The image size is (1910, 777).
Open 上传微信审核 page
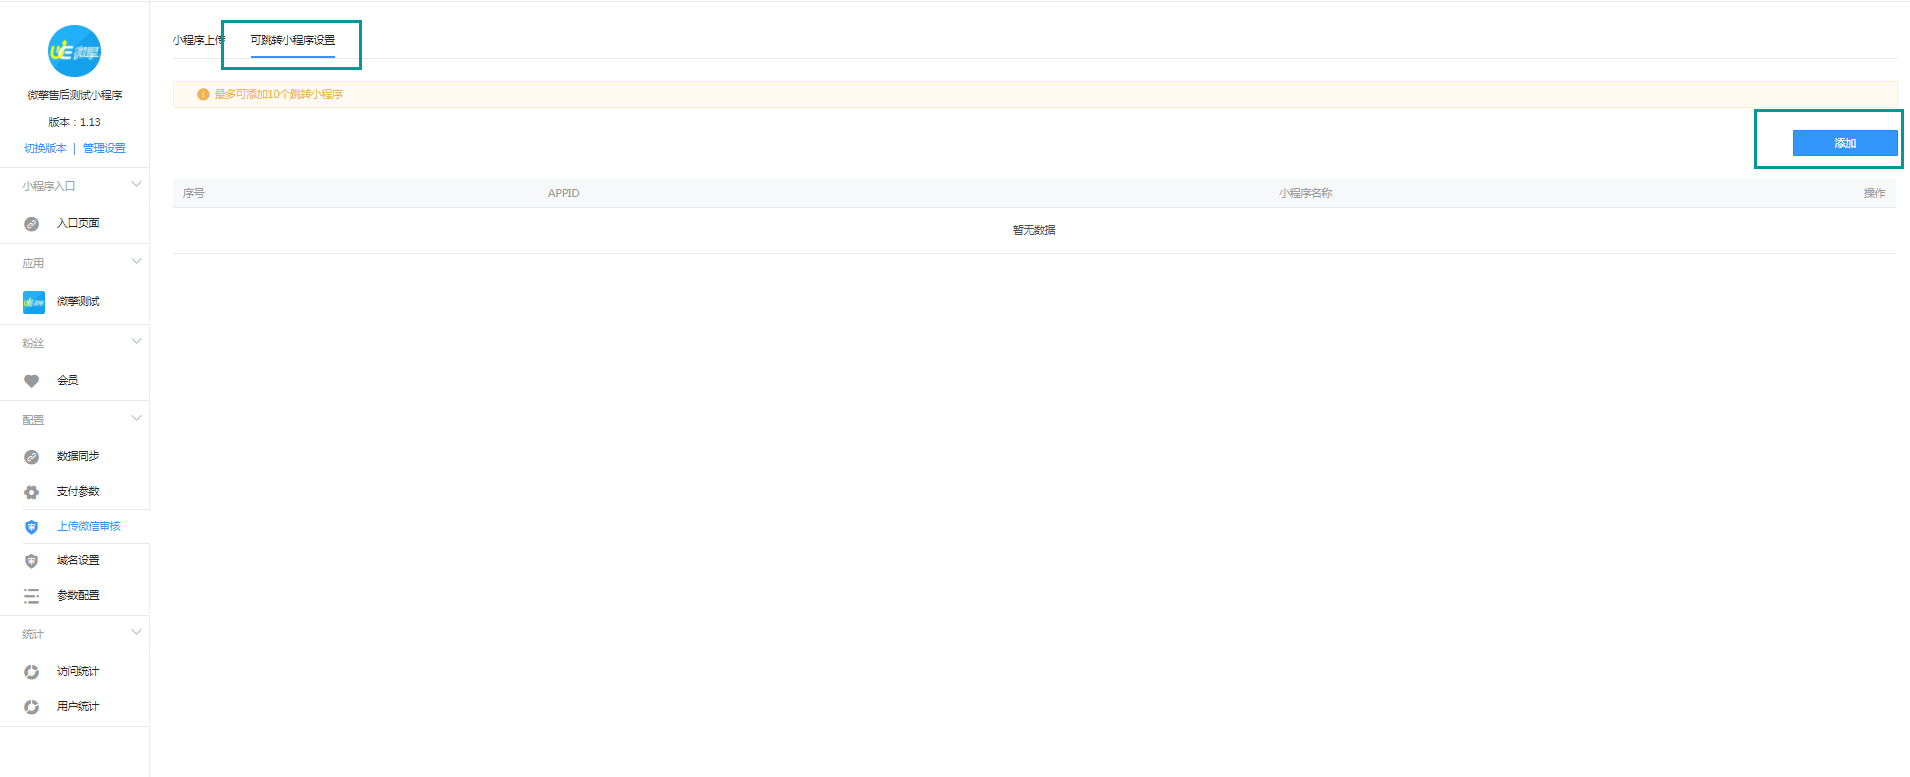pyautogui.click(x=89, y=526)
